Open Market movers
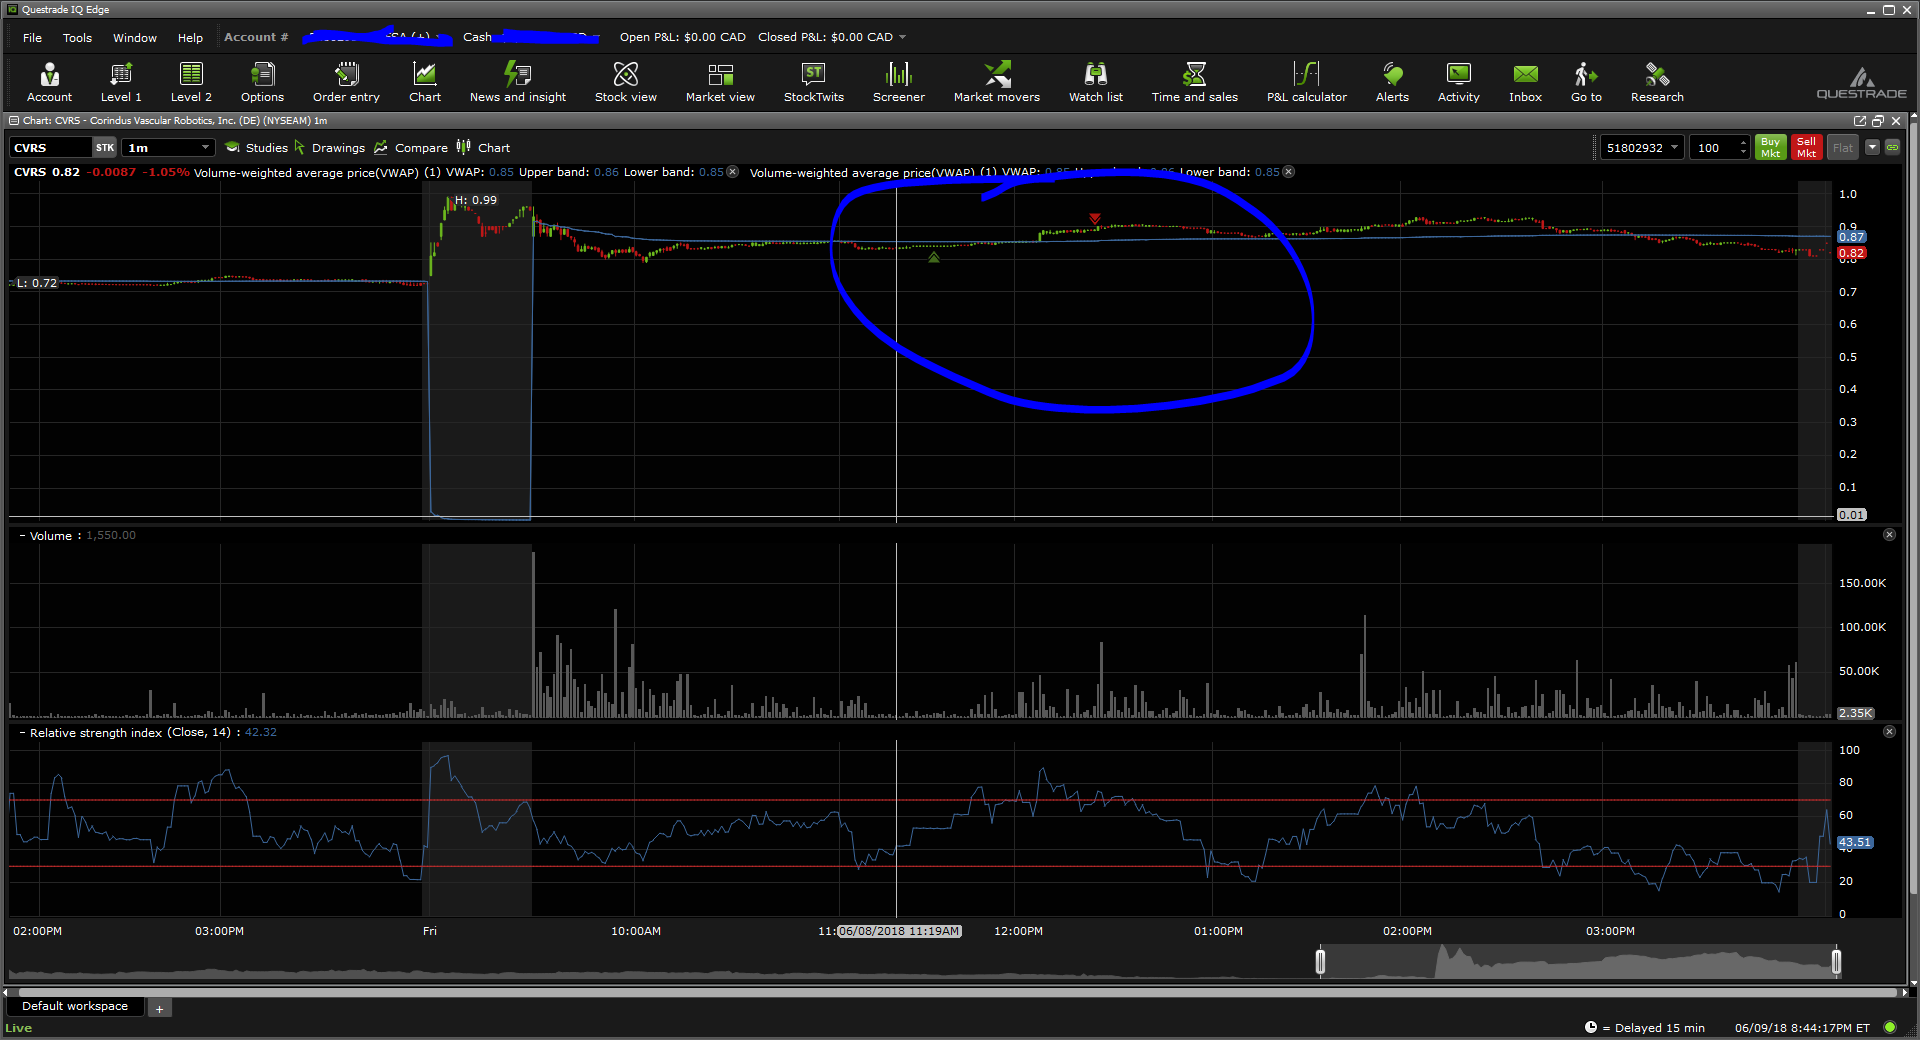1920x1040 pixels. [997, 82]
